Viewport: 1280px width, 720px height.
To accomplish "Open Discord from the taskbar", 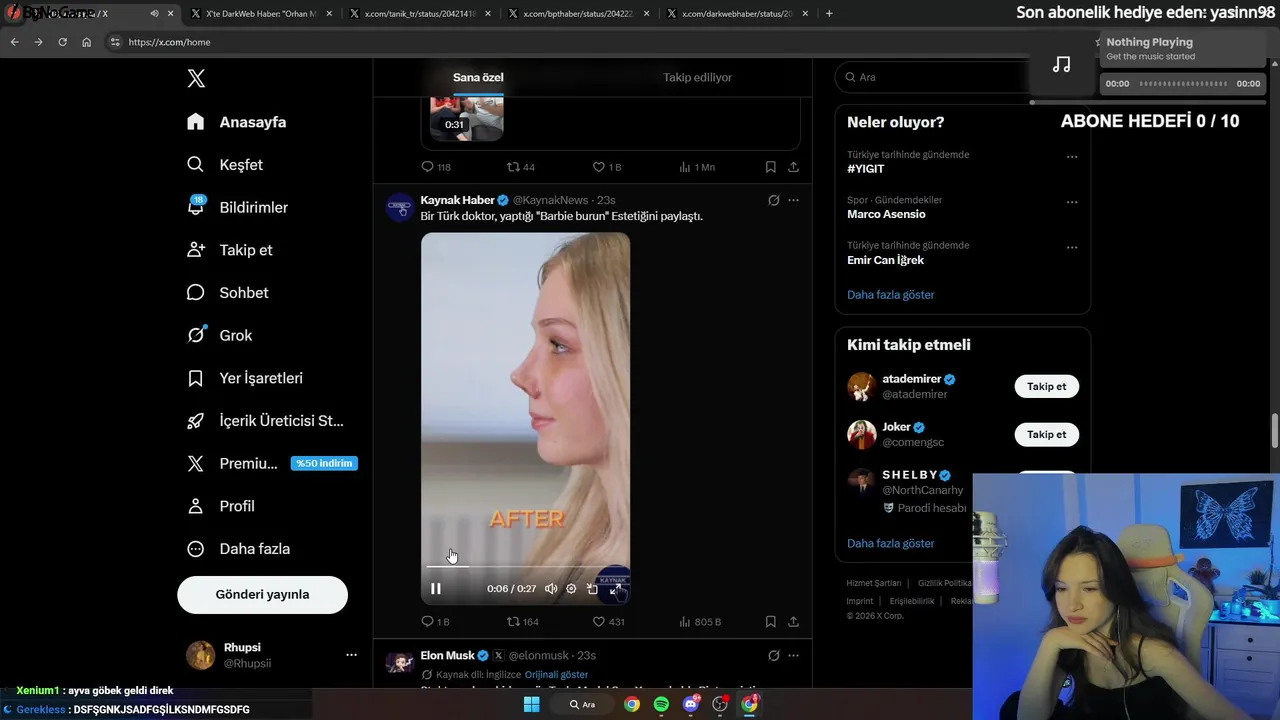I will (691, 704).
